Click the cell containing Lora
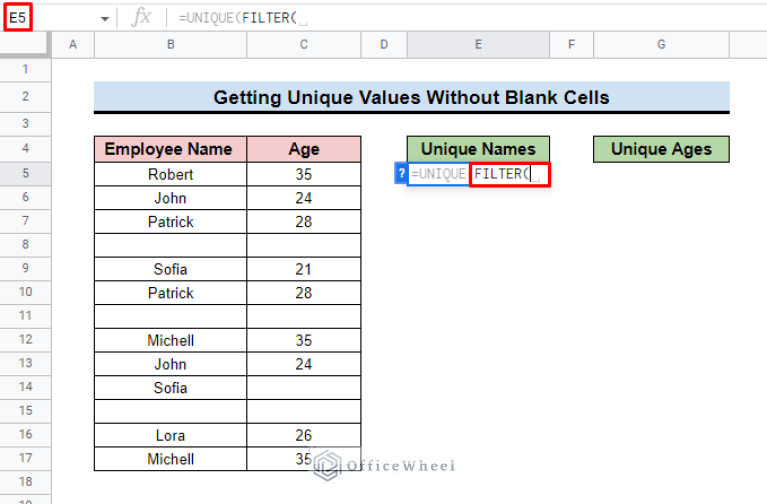This screenshot has height=504, width=767. click(170, 435)
